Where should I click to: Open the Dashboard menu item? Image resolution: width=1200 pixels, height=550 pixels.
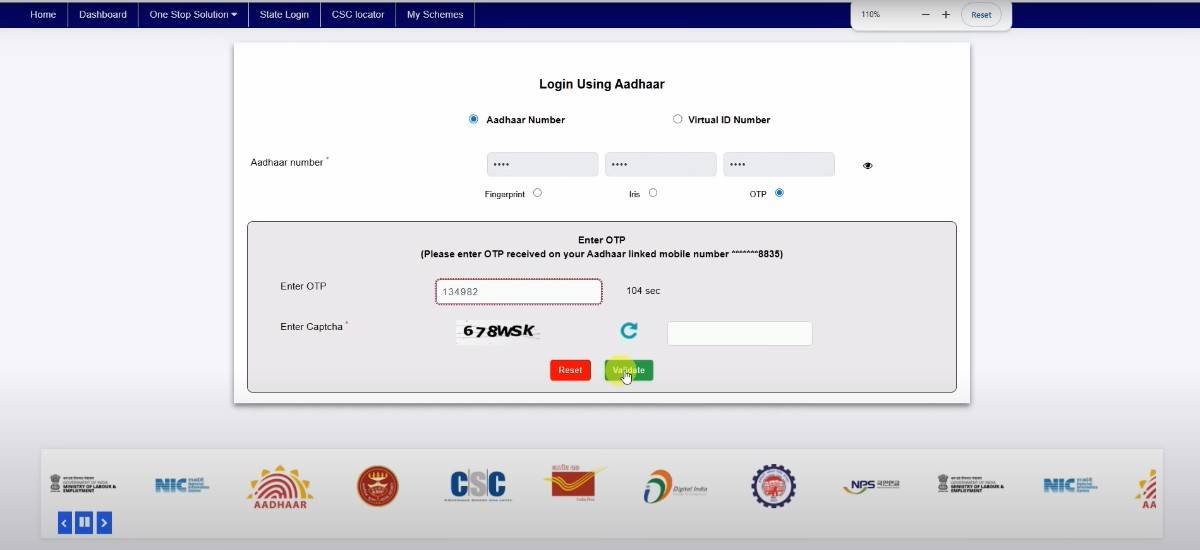point(103,15)
